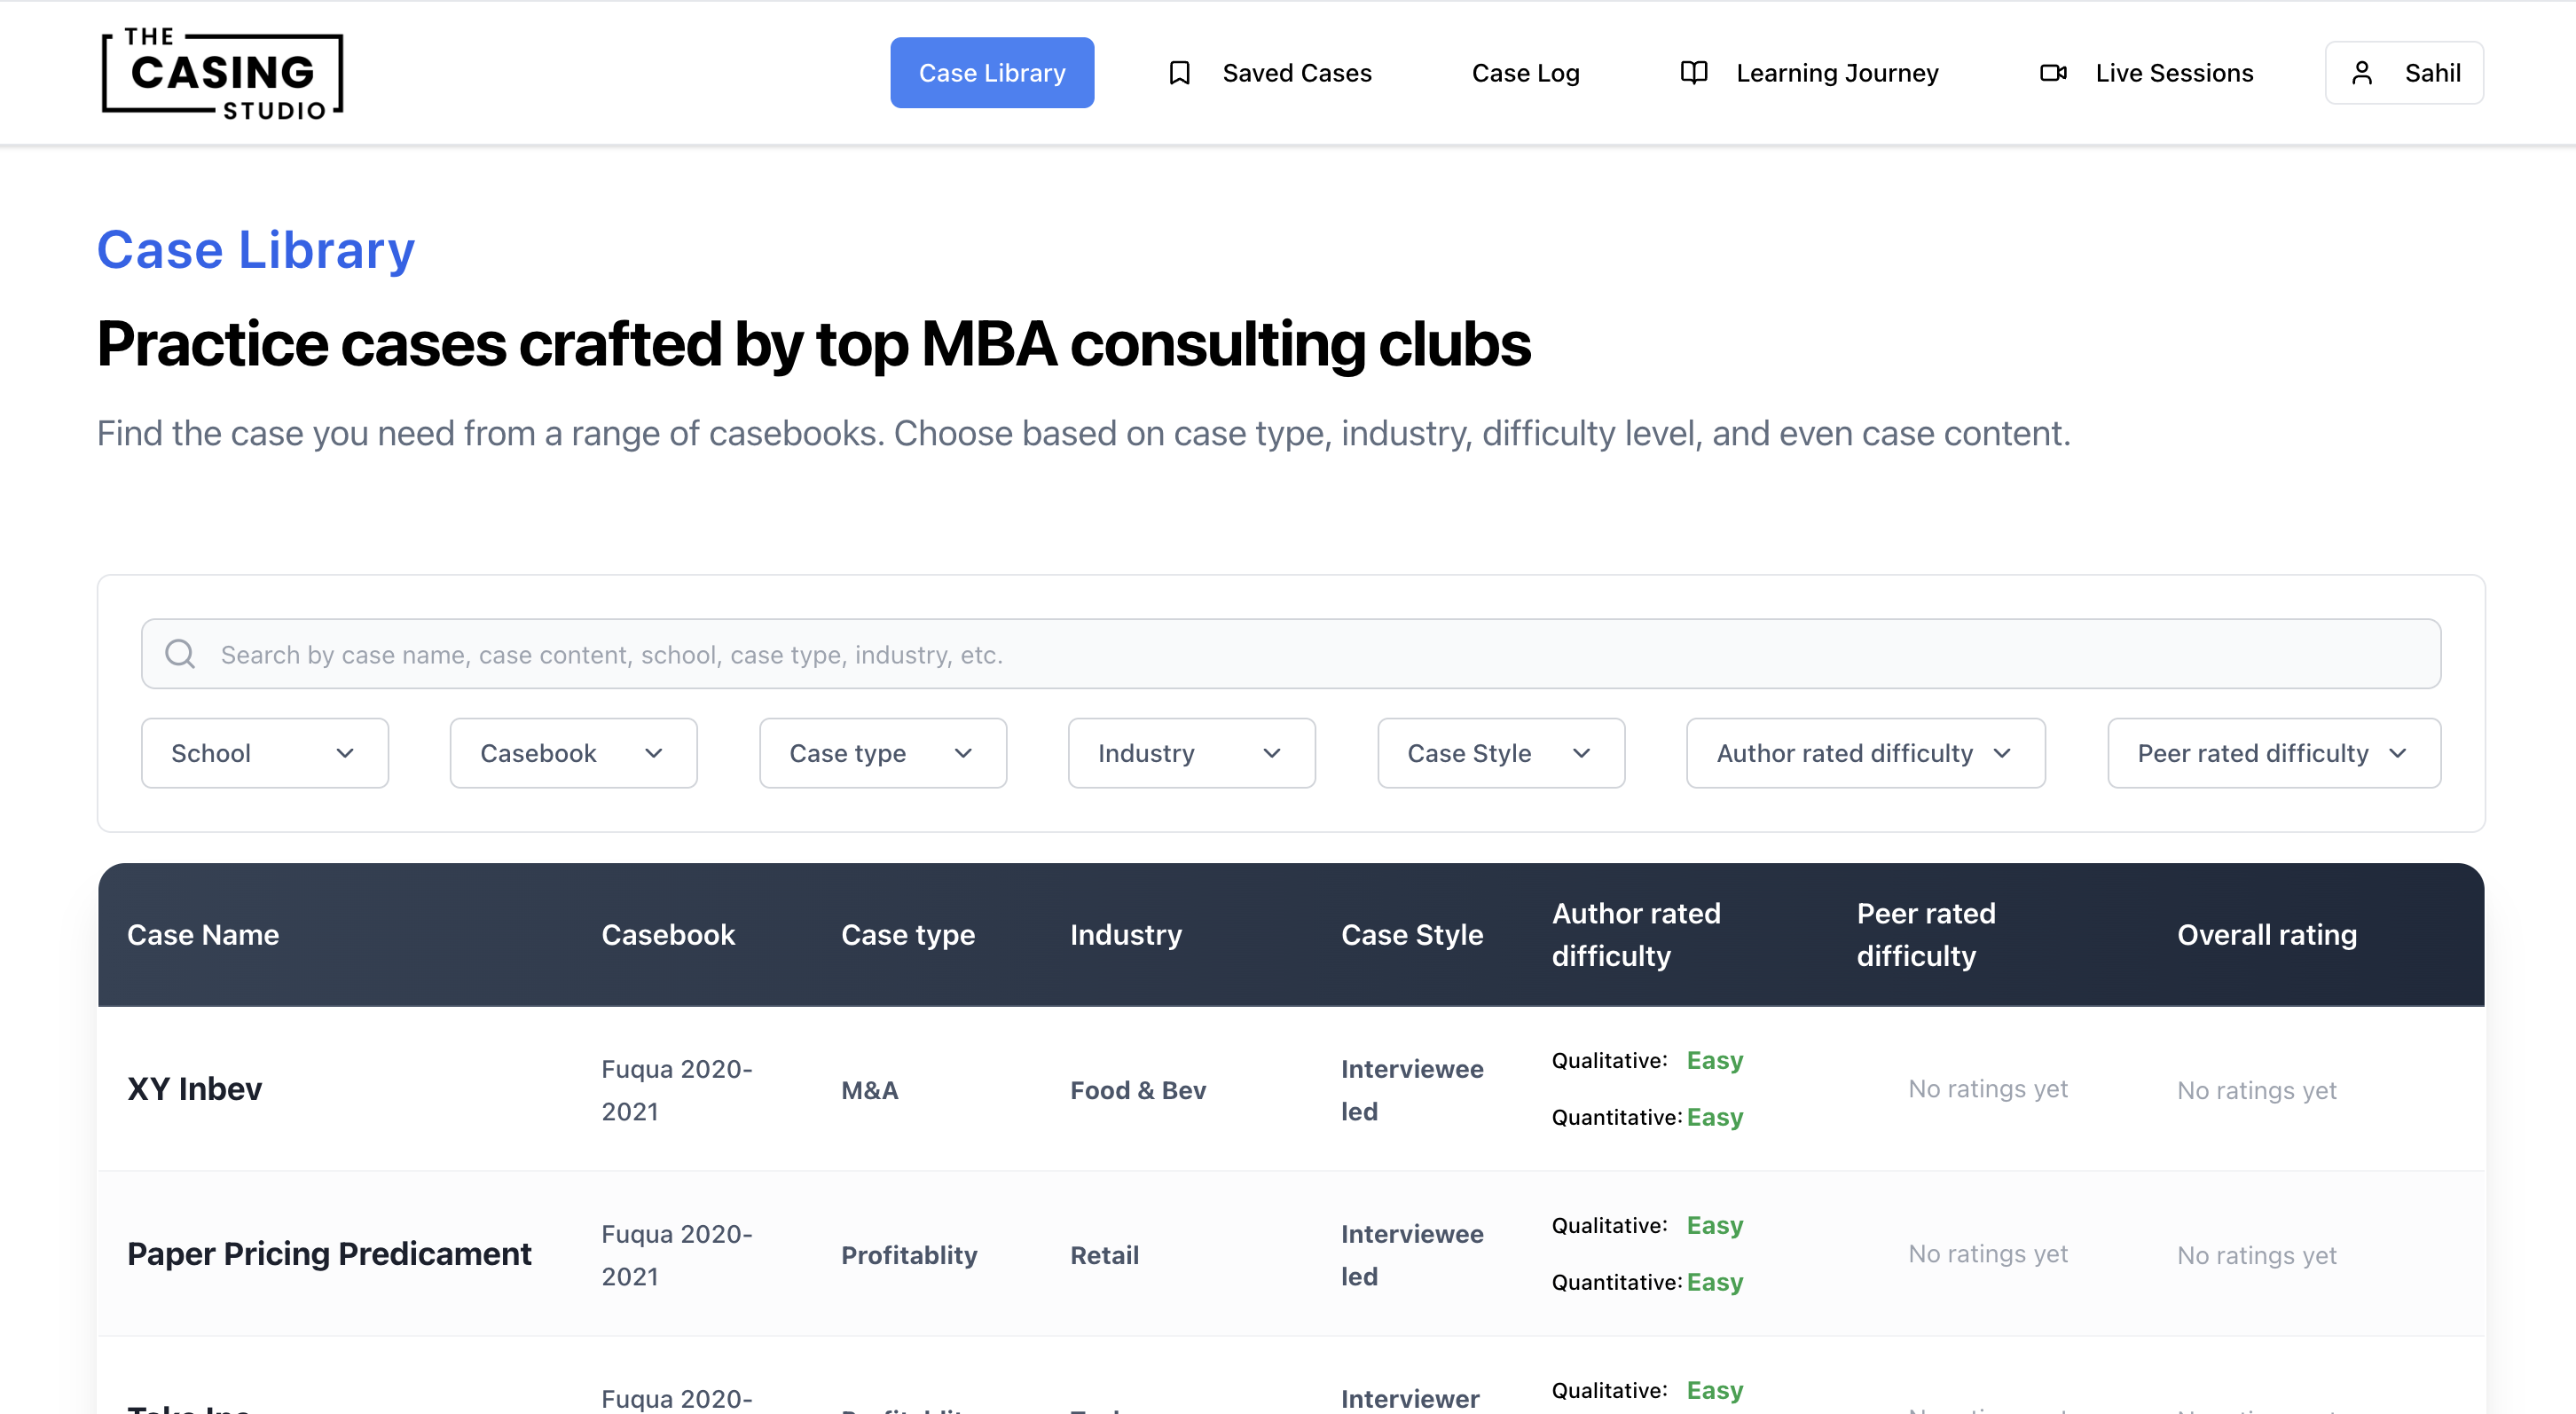Switch to the Case Library tab
Image resolution: width=2576 pixels, height=1414 pixels.
pyautogui.click(x=991, y=73)
